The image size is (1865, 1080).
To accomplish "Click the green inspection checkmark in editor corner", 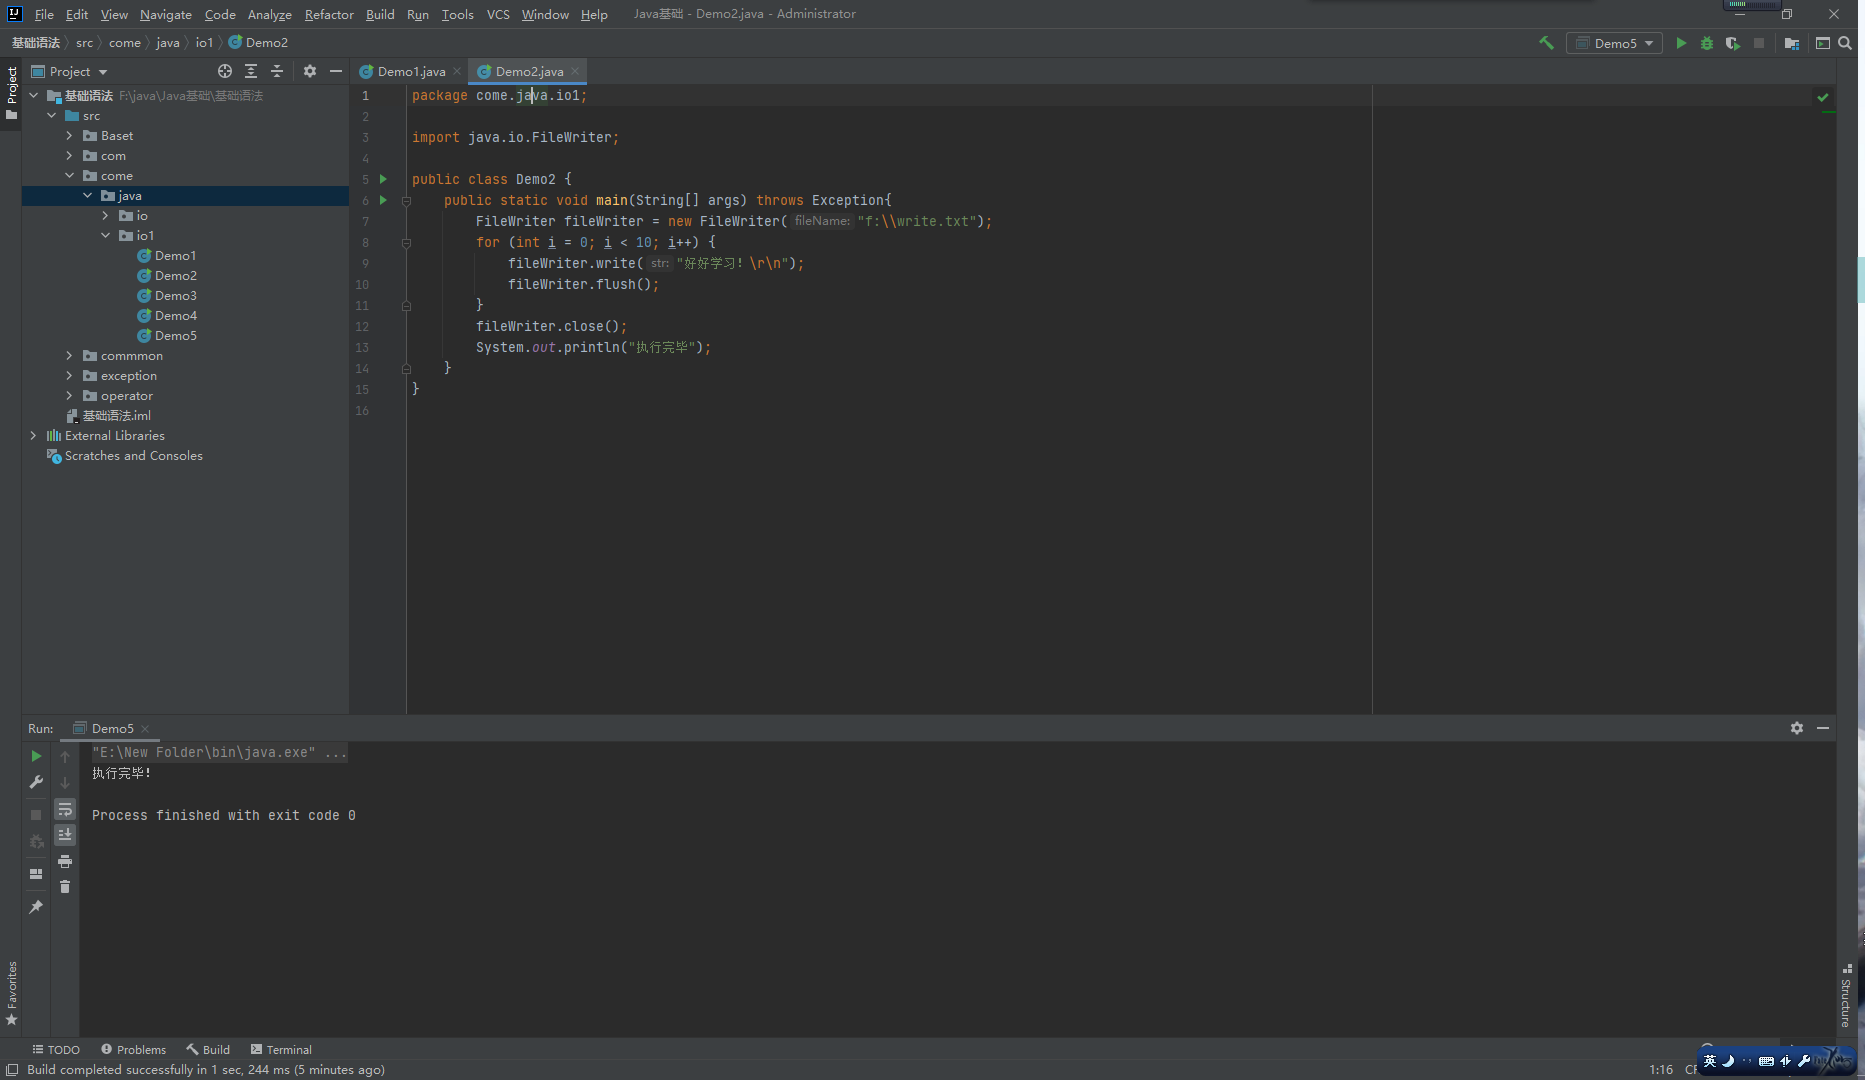I will click(x=1823, y=97).
